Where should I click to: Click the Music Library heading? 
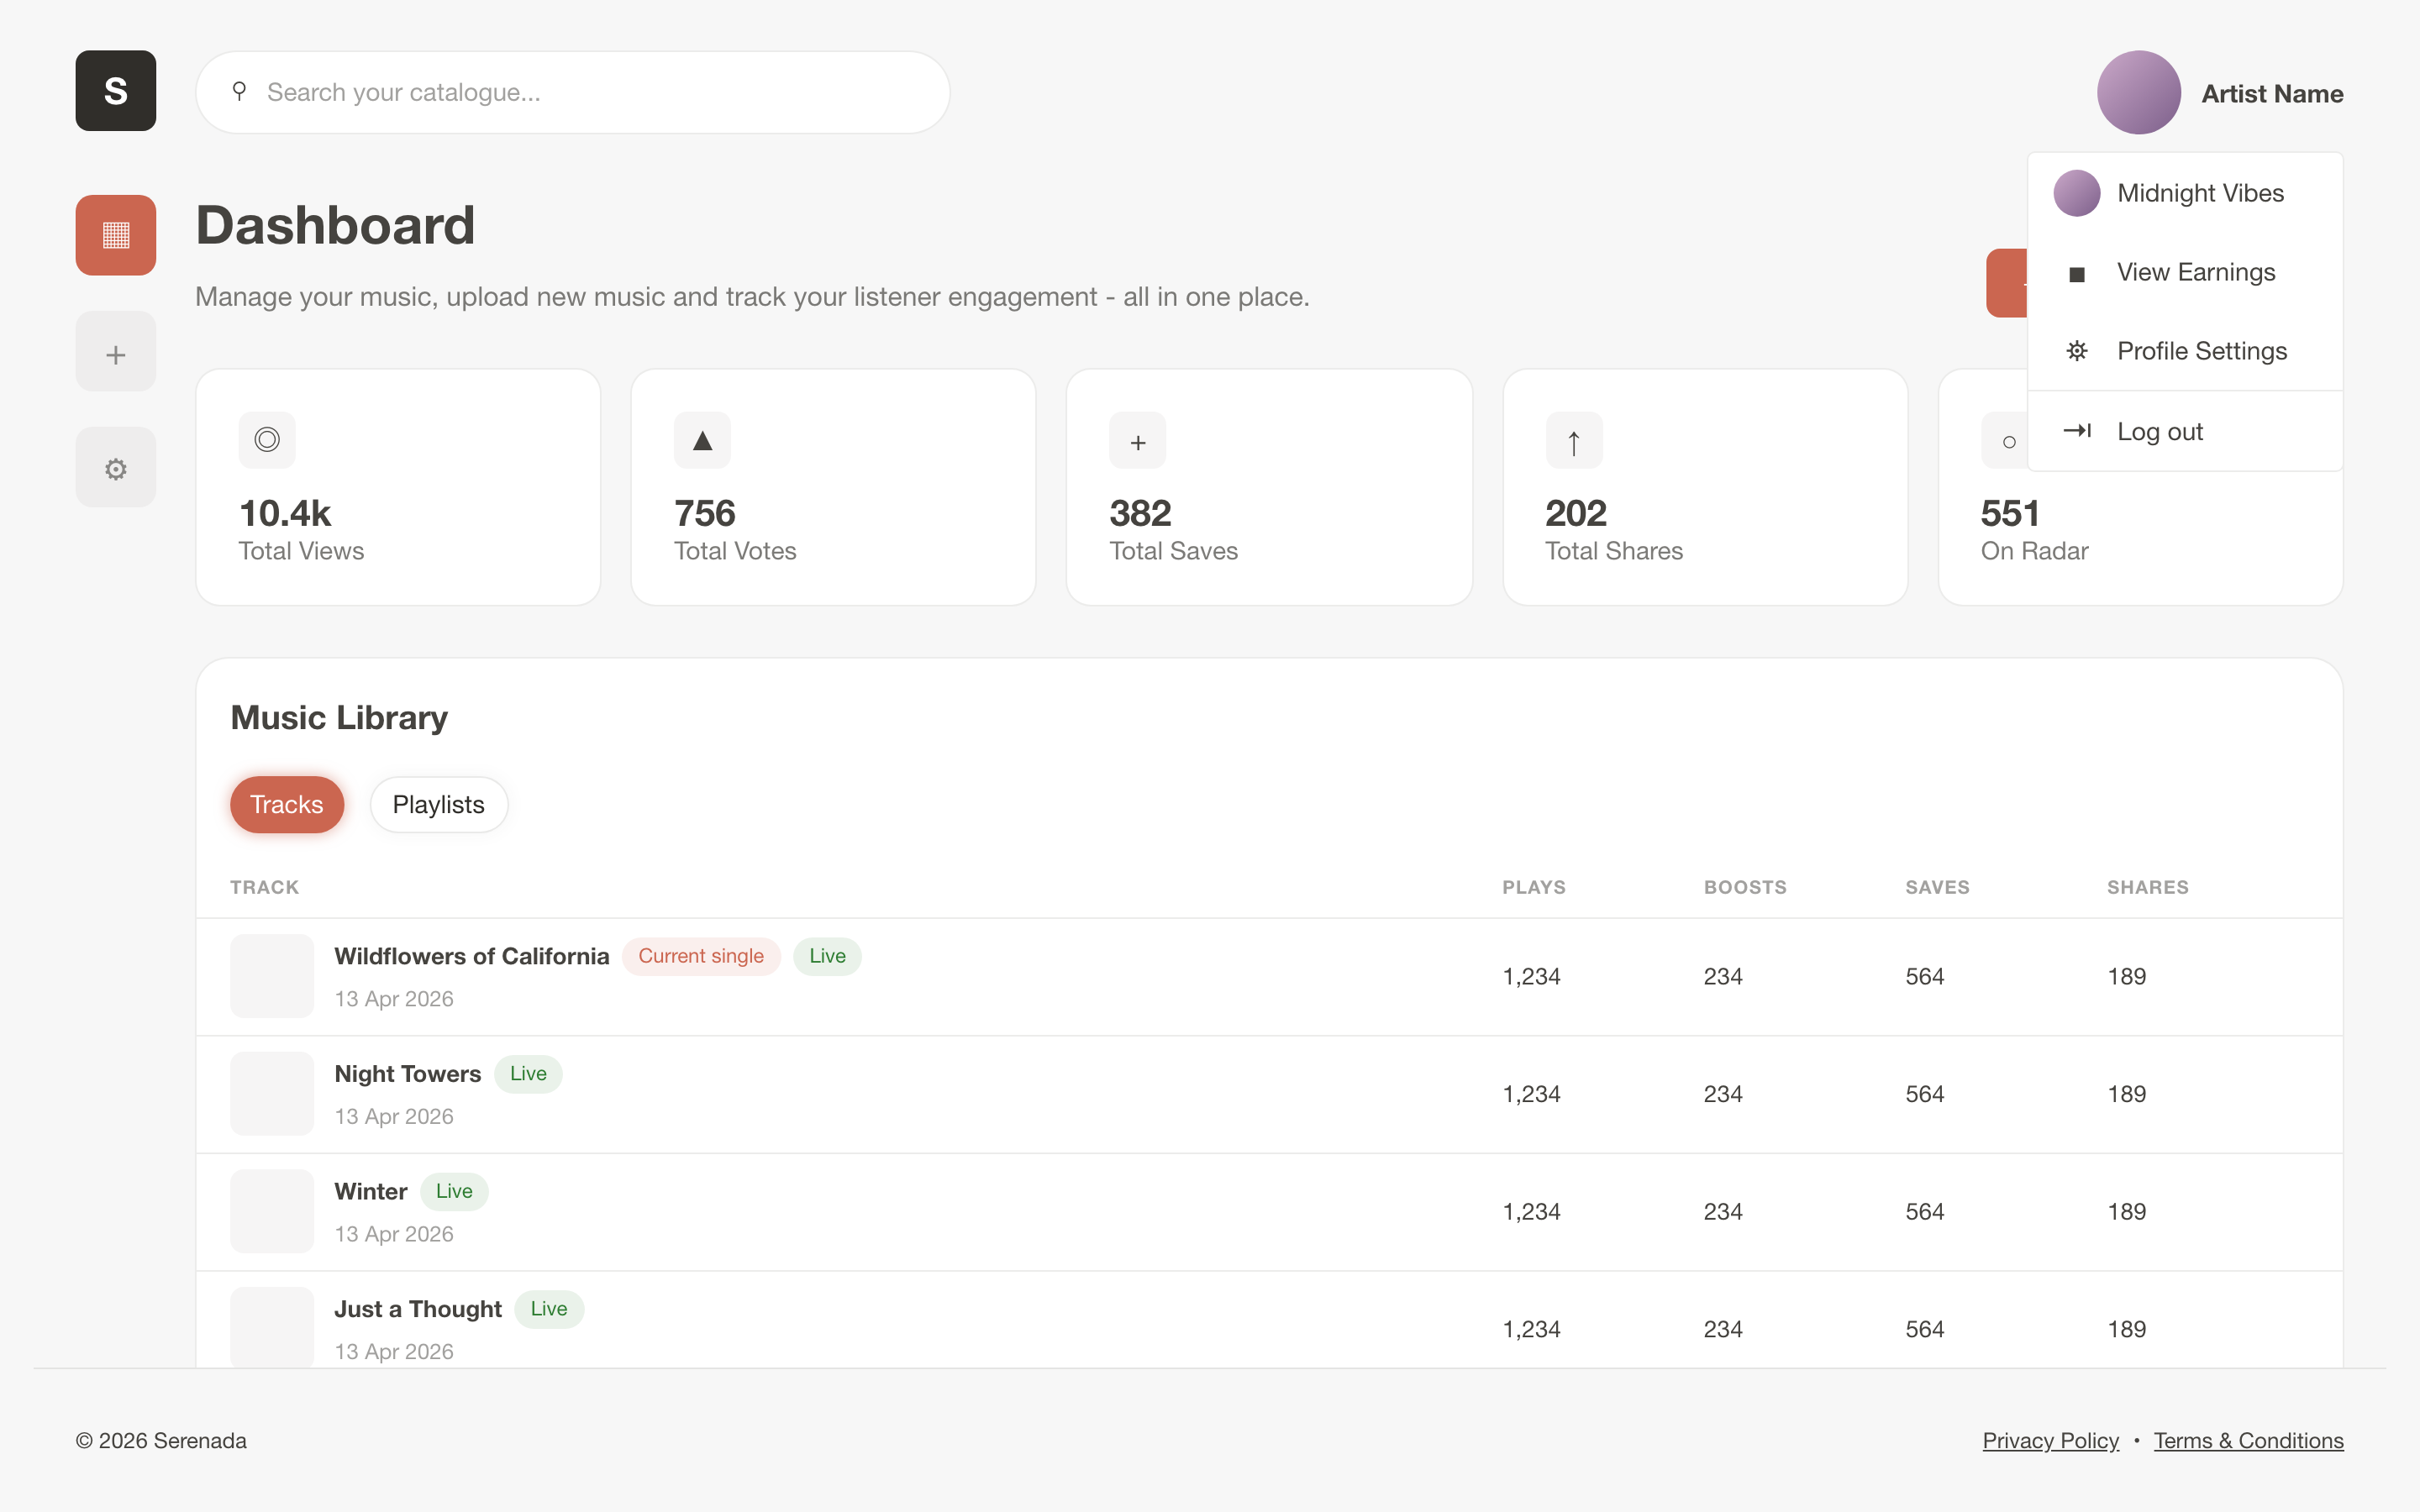(339, 718)
